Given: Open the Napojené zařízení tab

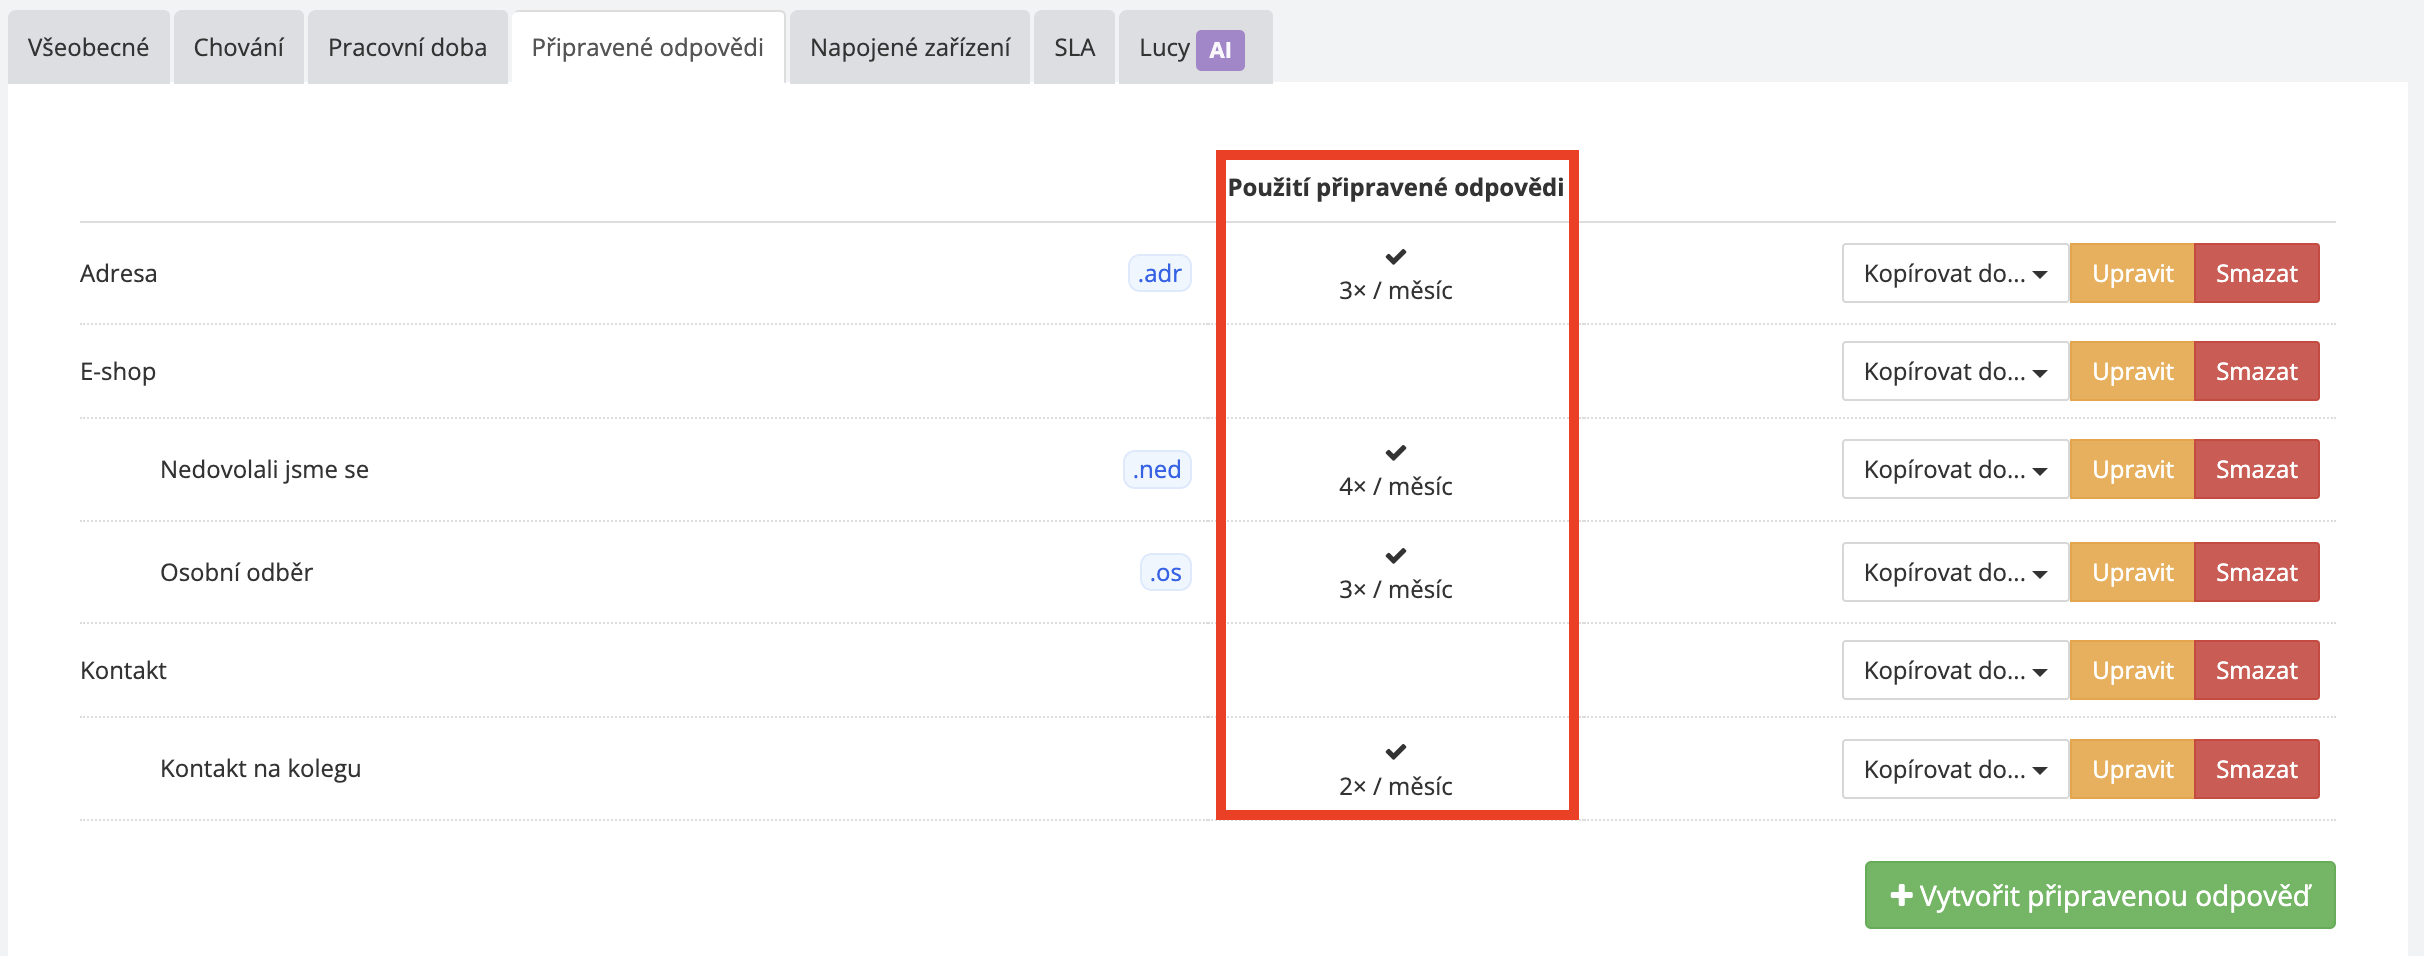Looking at the screenshot, I should [x=909, y=47].
